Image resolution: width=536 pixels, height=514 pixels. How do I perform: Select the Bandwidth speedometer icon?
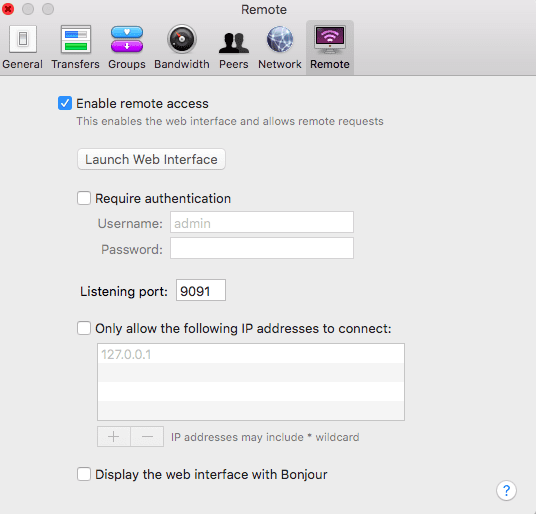[x=182, y=39]
